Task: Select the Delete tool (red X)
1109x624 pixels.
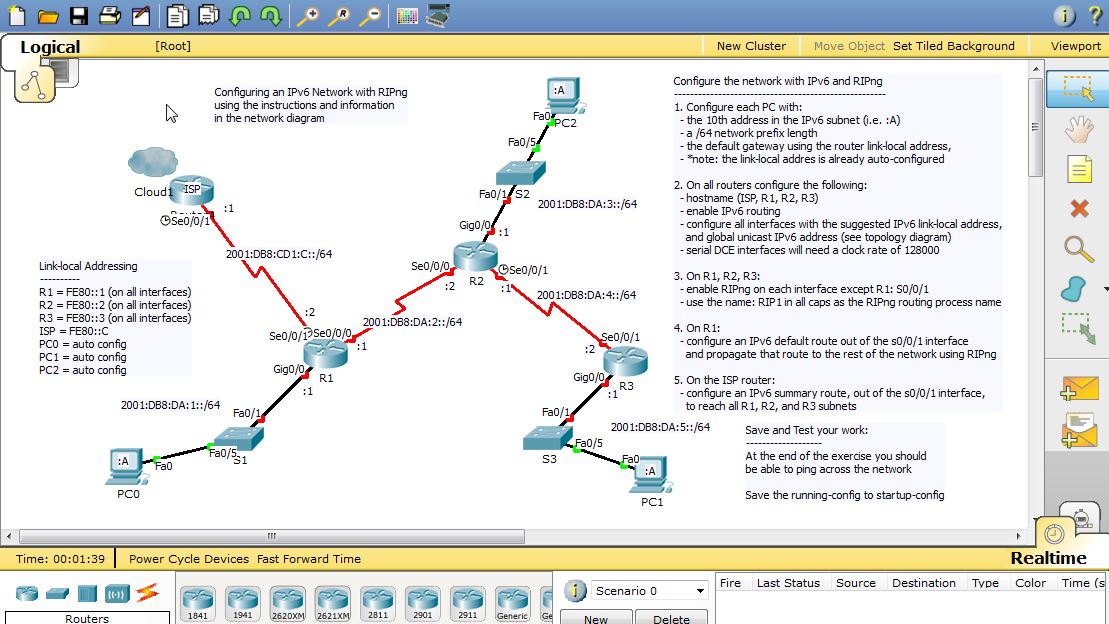Action: click(1080, 209)
